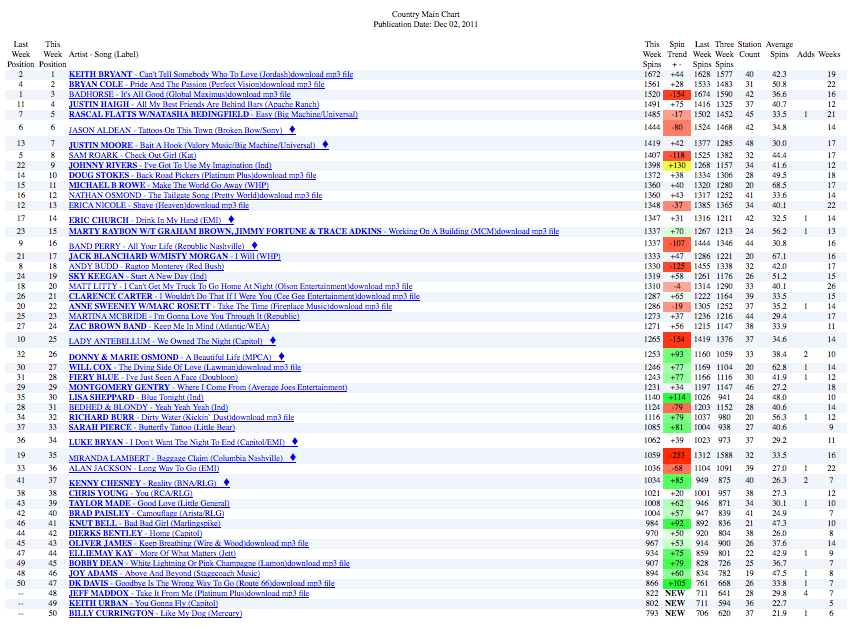Screen dimensions: 851x629
Task: Open Montgomery Gentry Where I Come From link
Action: coord(208,387)
